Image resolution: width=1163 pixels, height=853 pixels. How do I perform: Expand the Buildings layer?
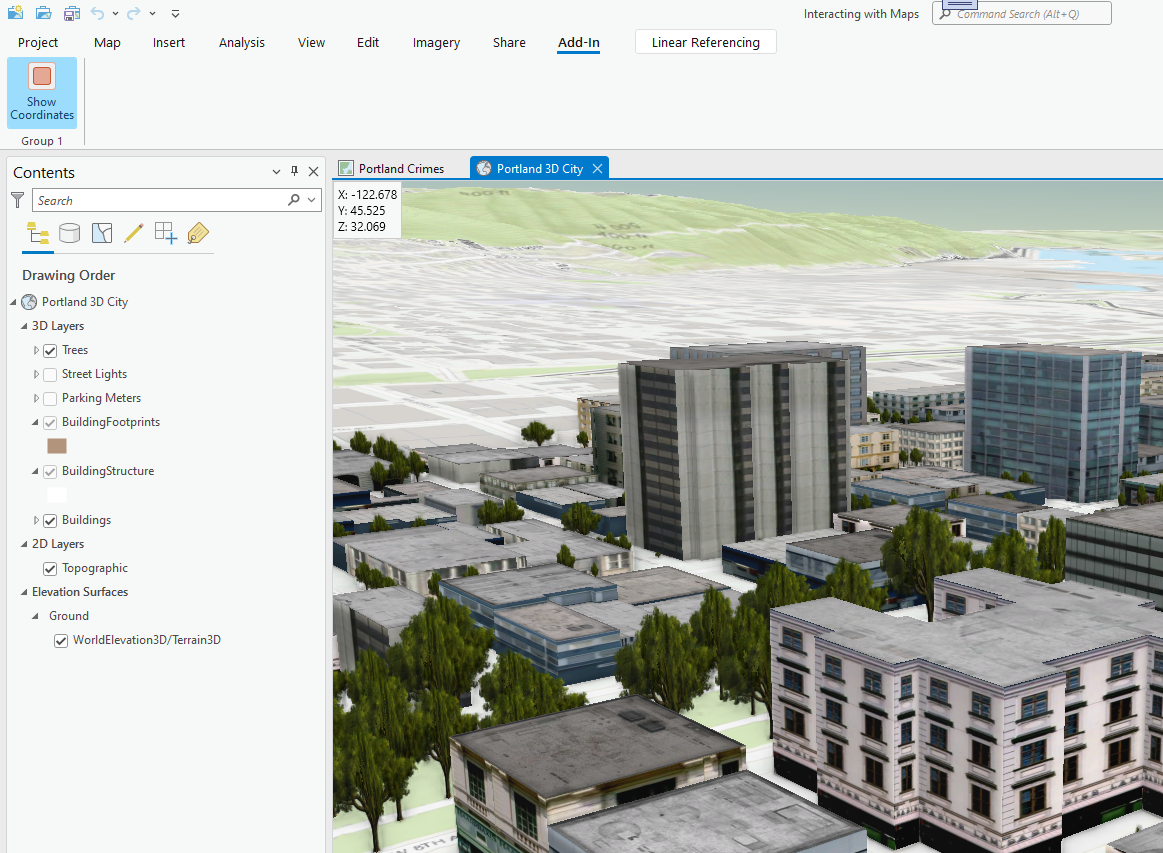tap(37, 519)
